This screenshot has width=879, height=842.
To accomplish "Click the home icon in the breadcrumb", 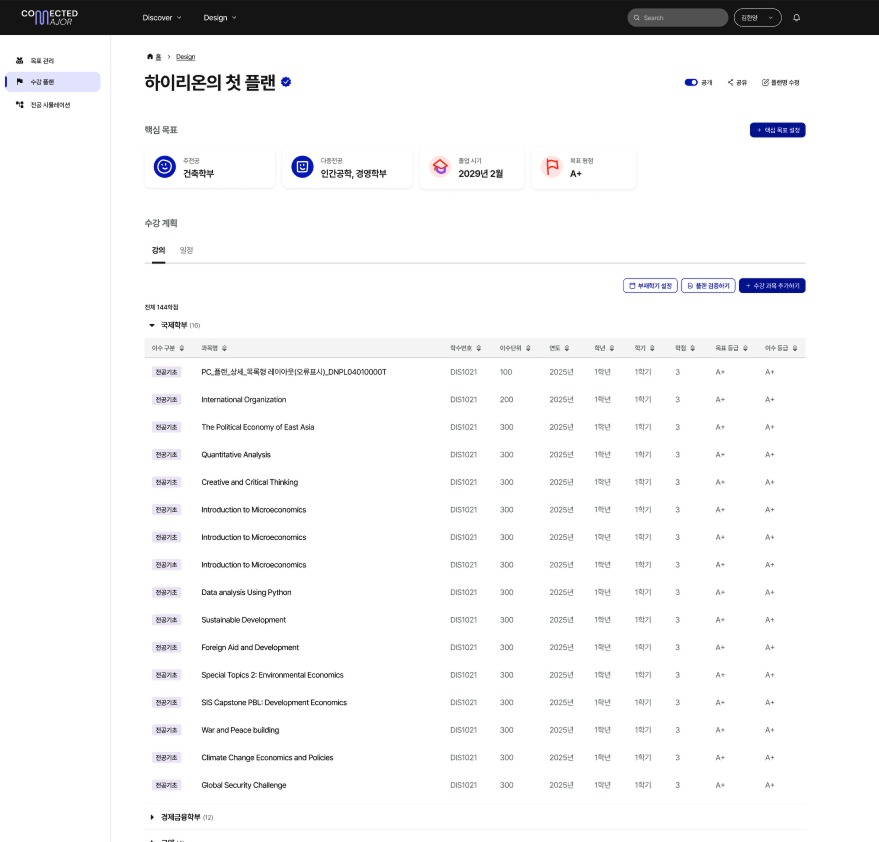I will (x=150, y=57).
